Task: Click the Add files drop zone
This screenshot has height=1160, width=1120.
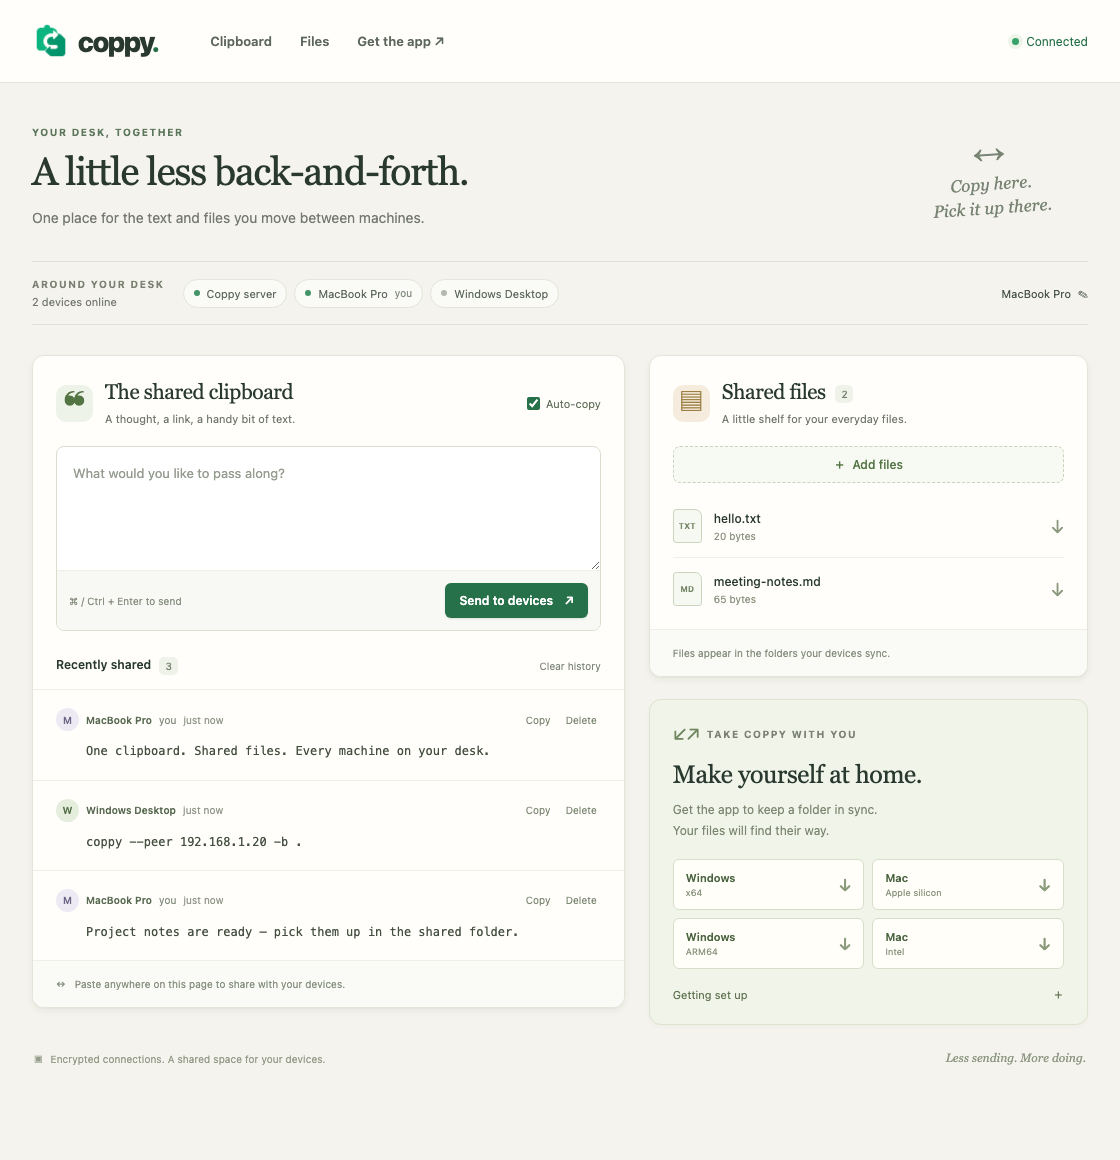Action: pyautogui.click(x=868, y=465)
